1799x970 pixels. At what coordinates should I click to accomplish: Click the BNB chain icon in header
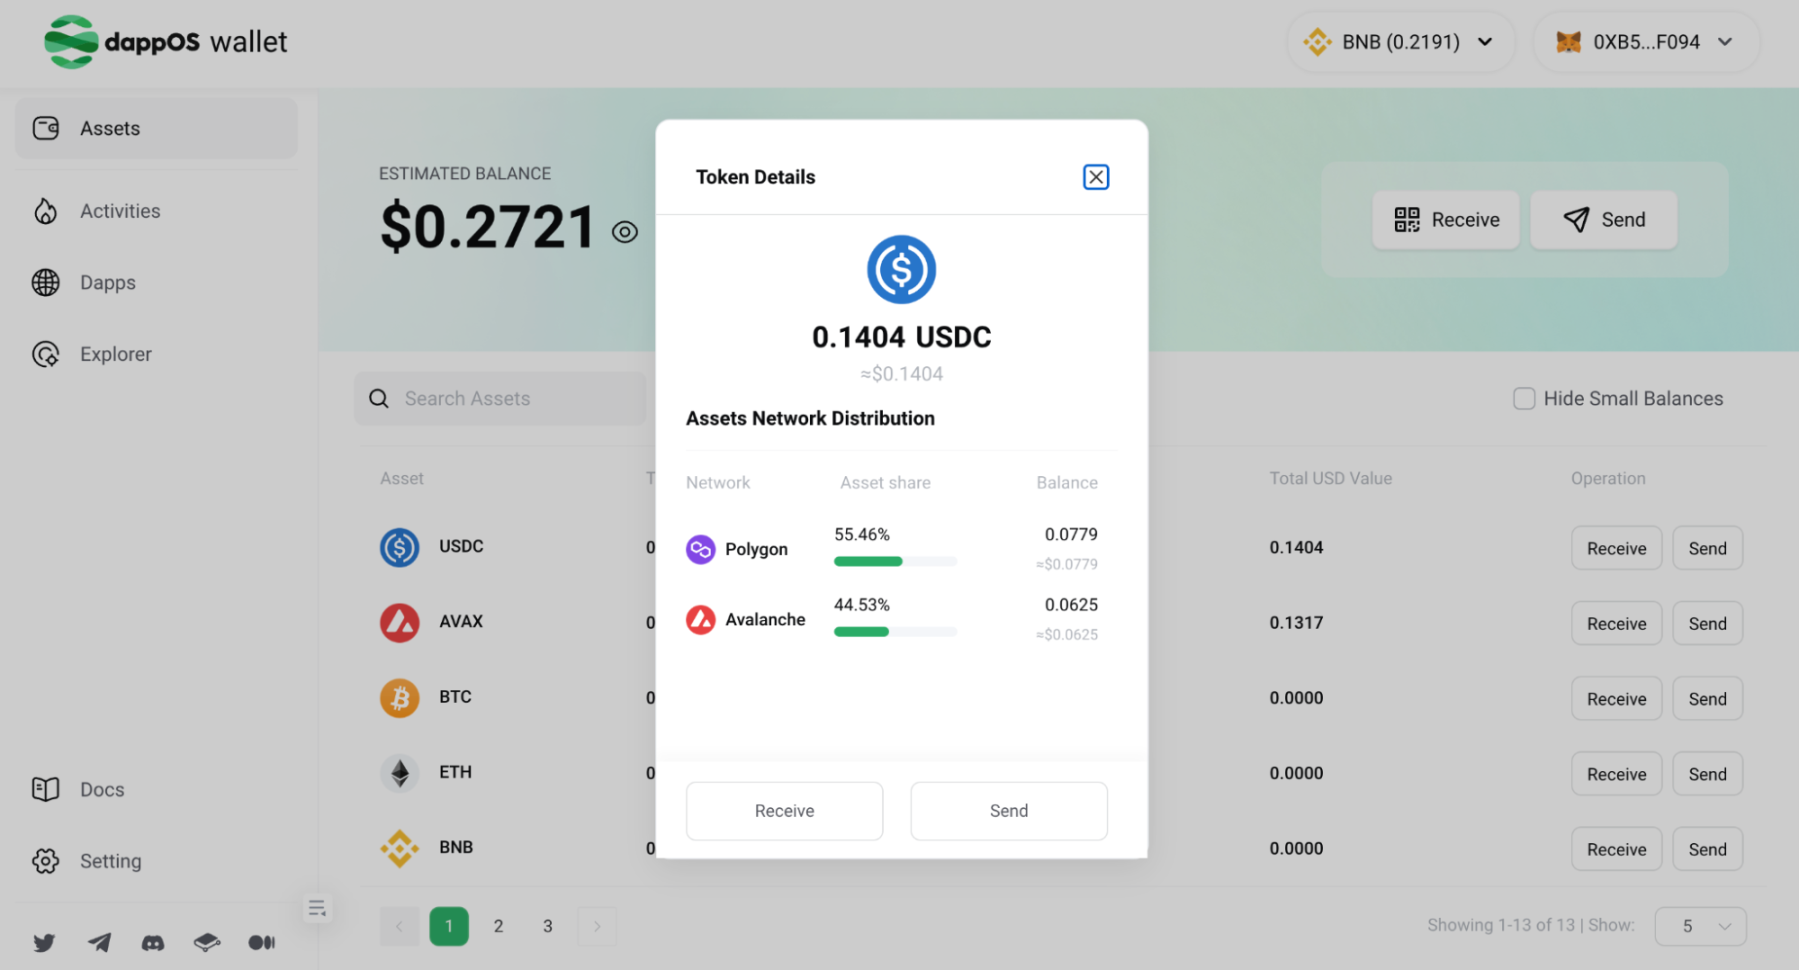point(1317,42)
